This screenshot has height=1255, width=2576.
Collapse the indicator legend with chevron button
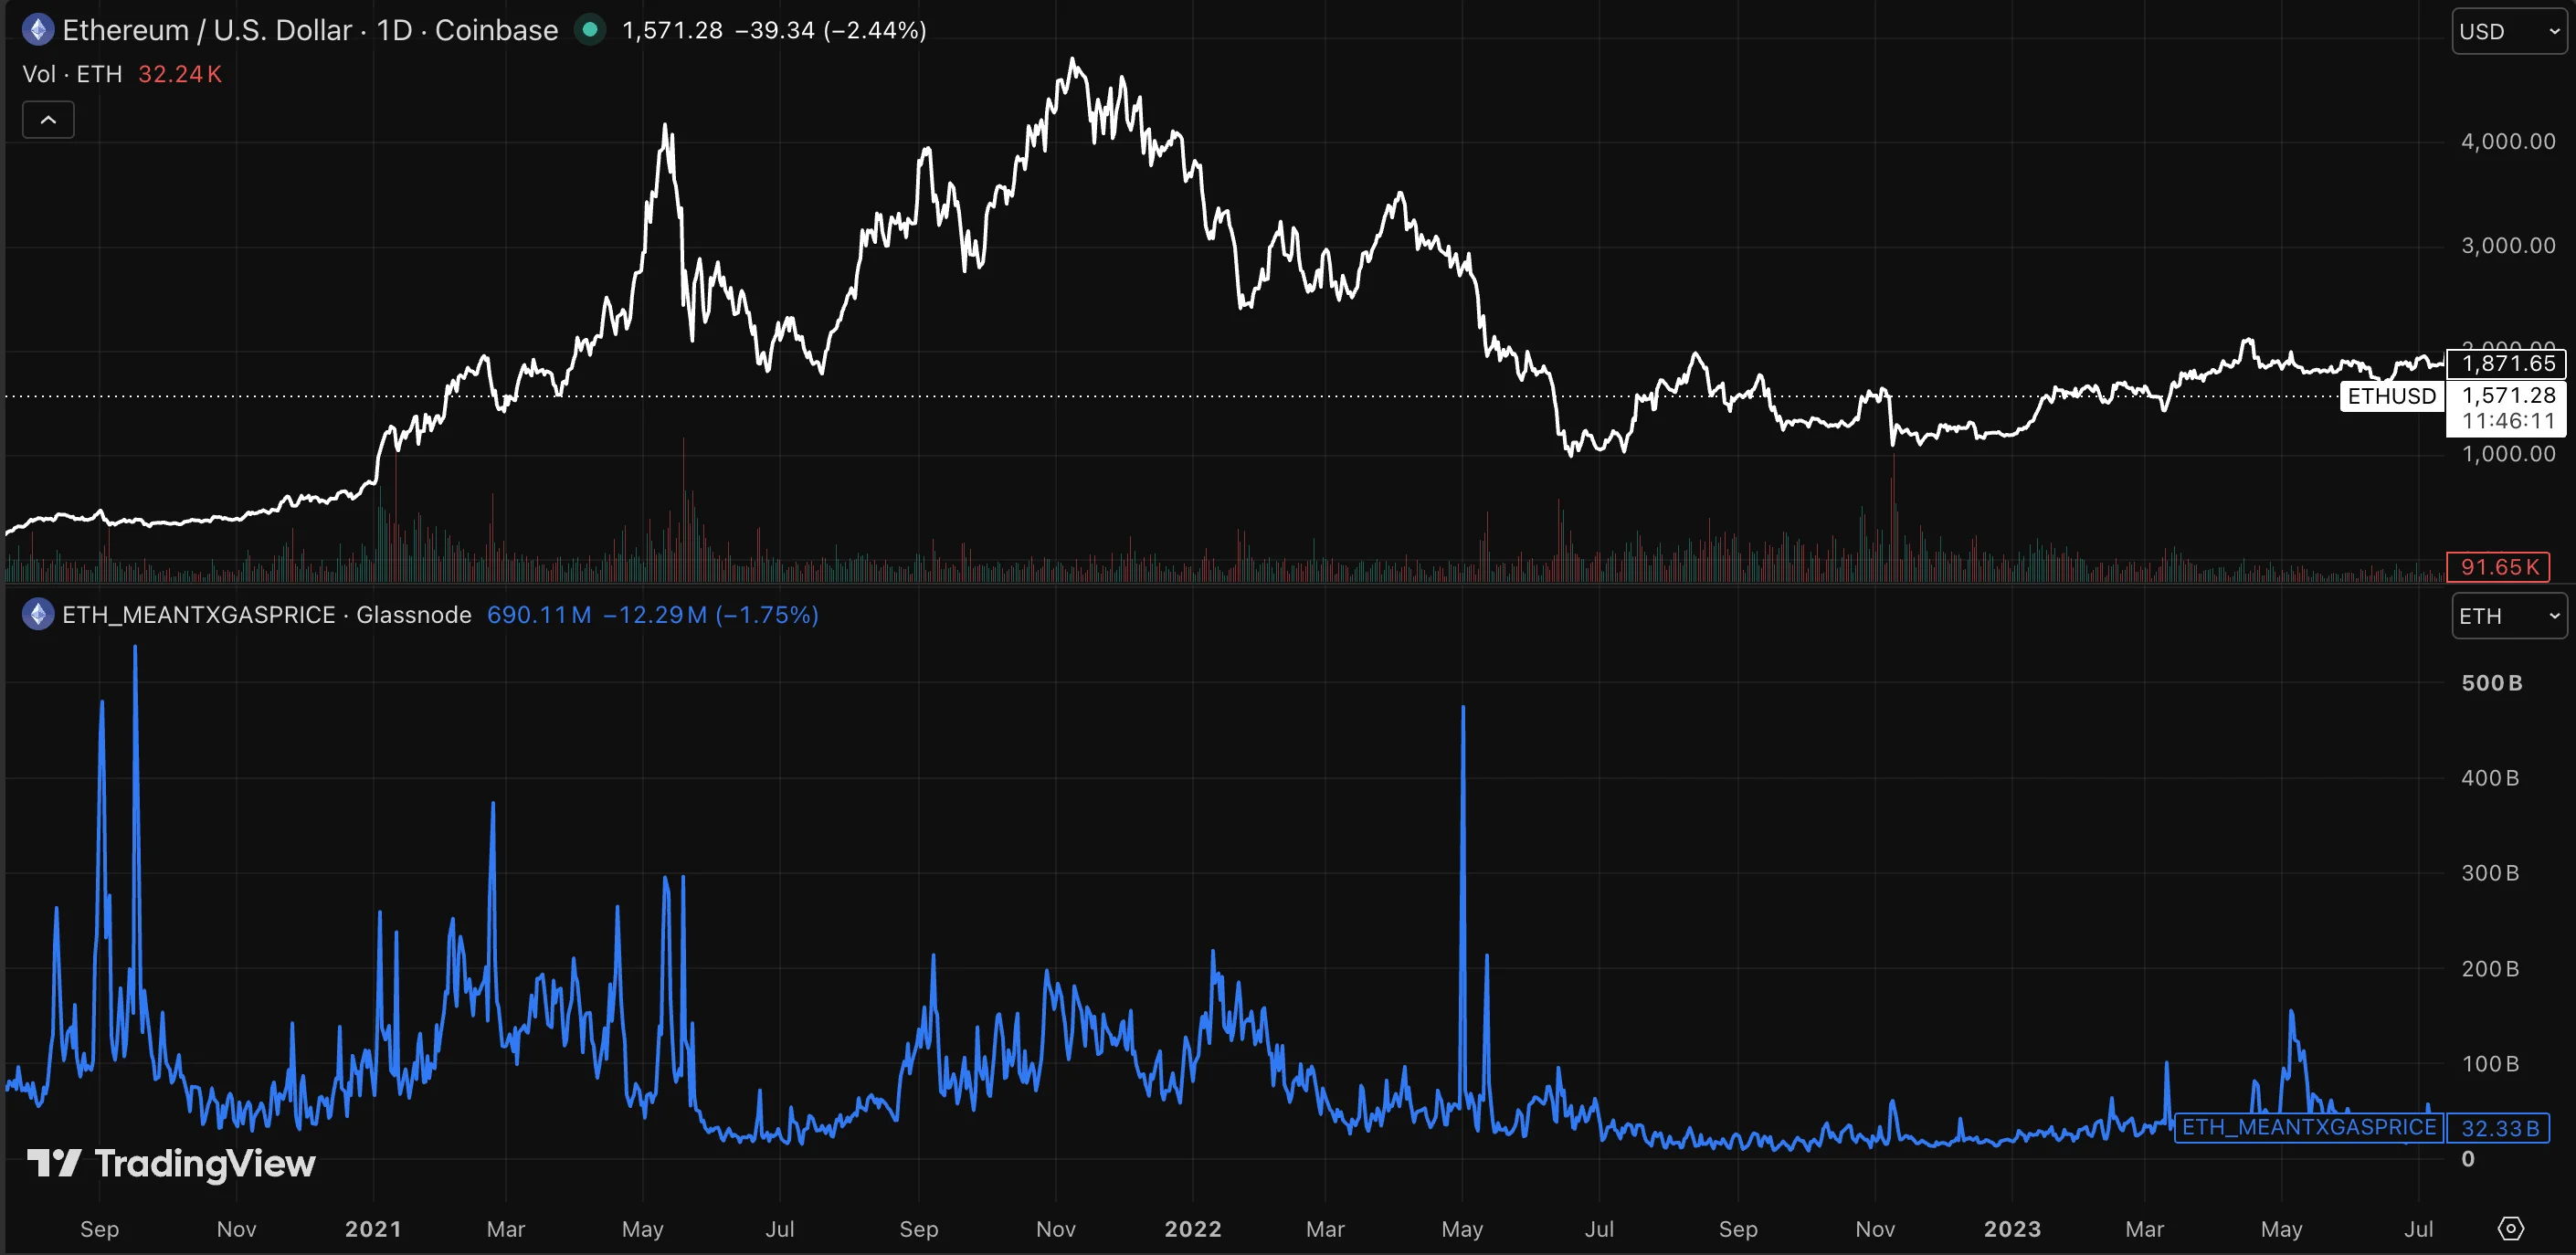click(x=48, y=120)
